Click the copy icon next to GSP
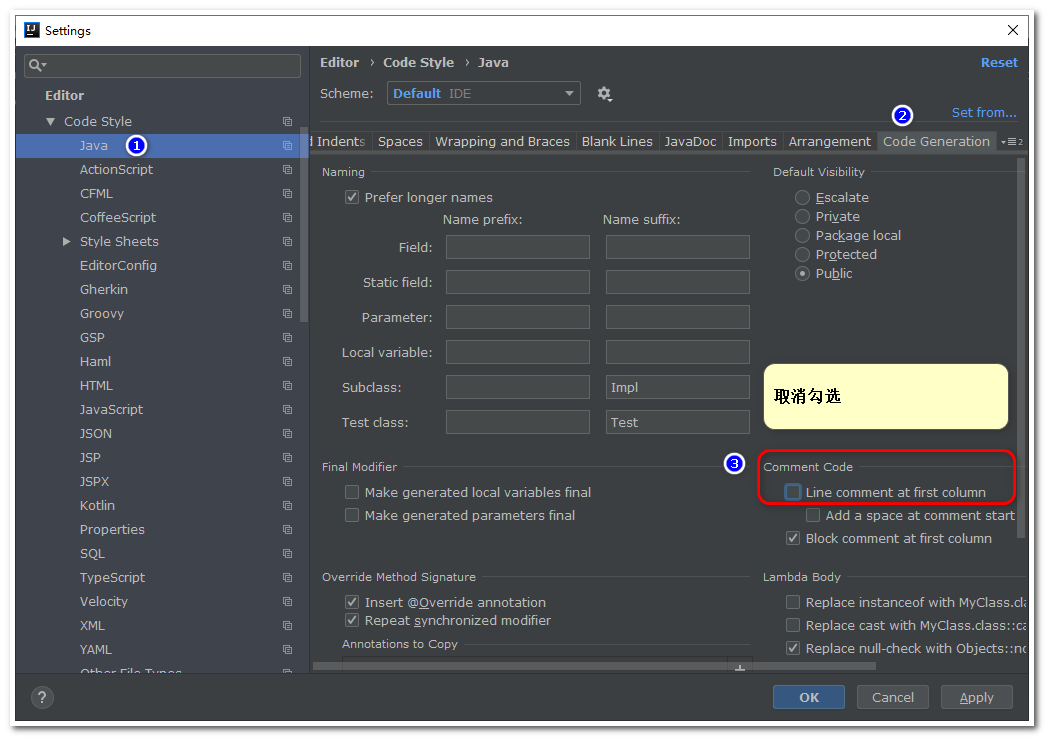Image resolution: width=1045 pixels, height=737 pixels. click(x=287, y=337)
